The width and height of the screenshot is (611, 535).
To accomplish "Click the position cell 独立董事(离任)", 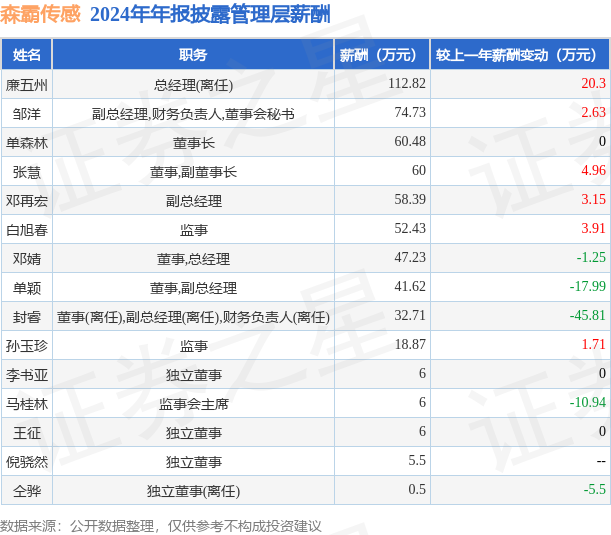I will point(193,491).
